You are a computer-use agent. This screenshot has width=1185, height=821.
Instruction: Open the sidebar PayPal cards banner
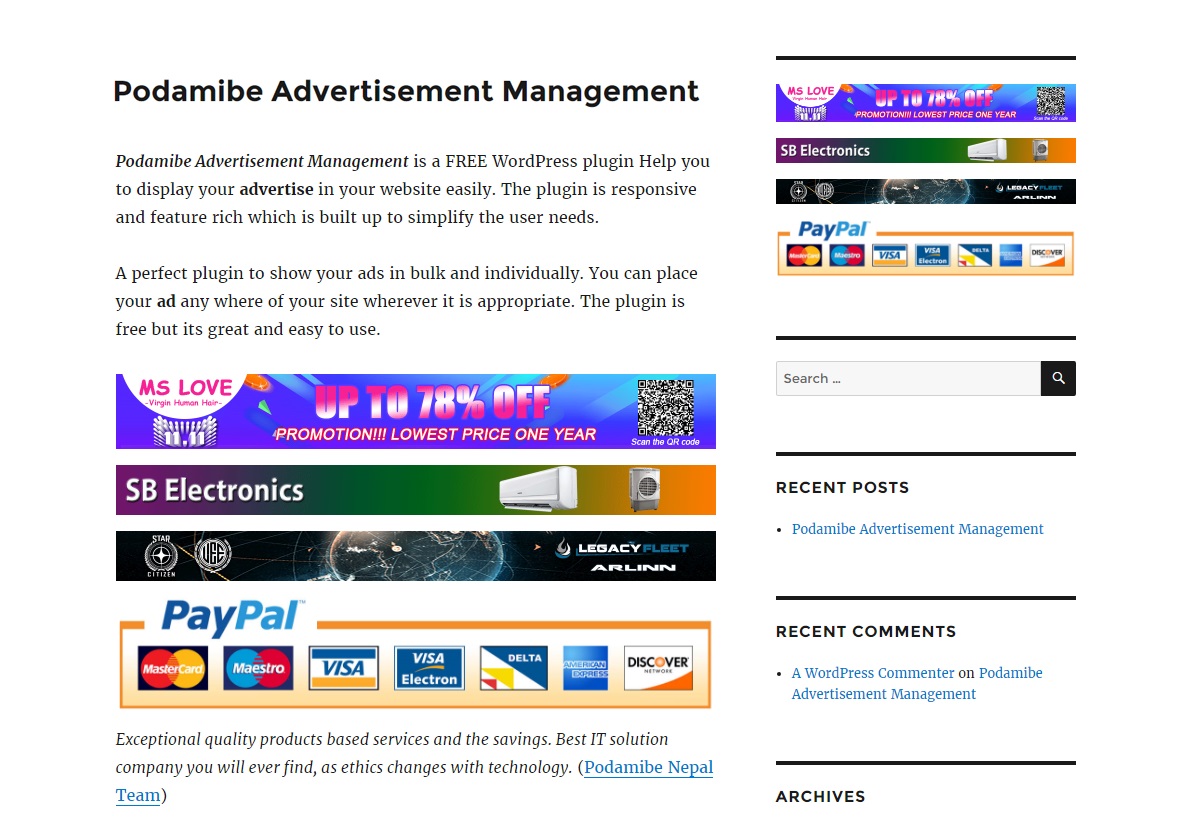point(926,248)
